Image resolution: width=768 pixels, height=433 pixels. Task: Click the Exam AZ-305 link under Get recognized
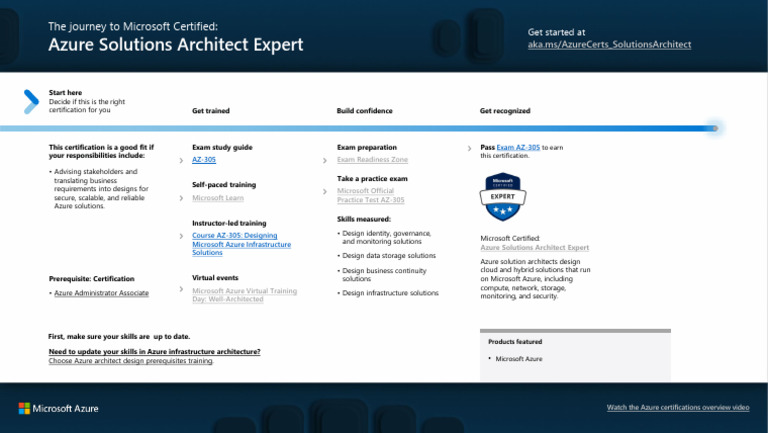(x=518, y=147)
